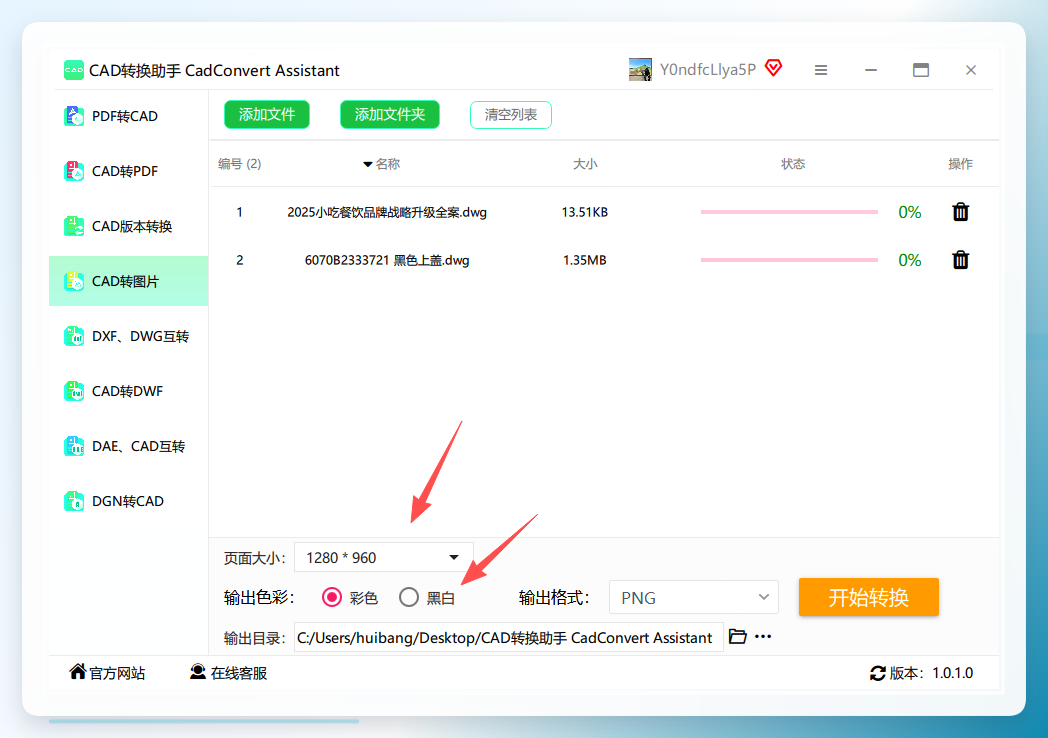Click the 清空列表 button

point(511,114)
